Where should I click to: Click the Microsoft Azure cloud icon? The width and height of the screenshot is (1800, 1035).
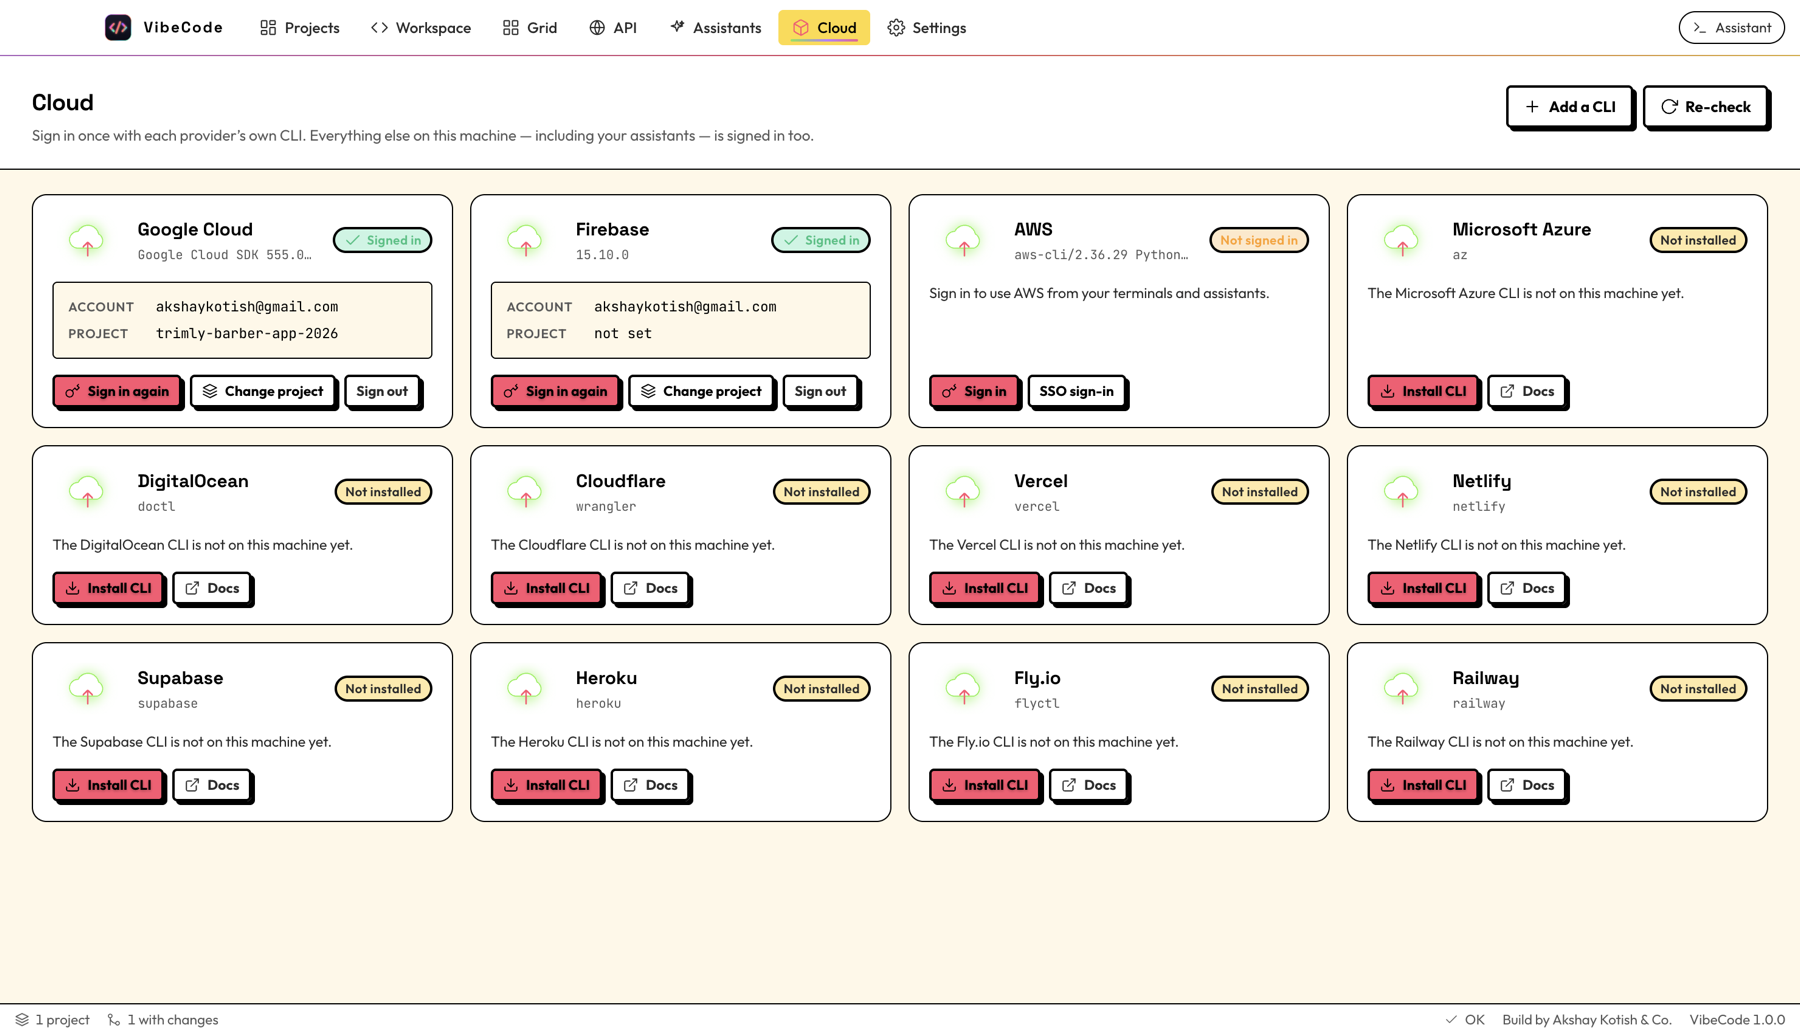click(1402, 240)
